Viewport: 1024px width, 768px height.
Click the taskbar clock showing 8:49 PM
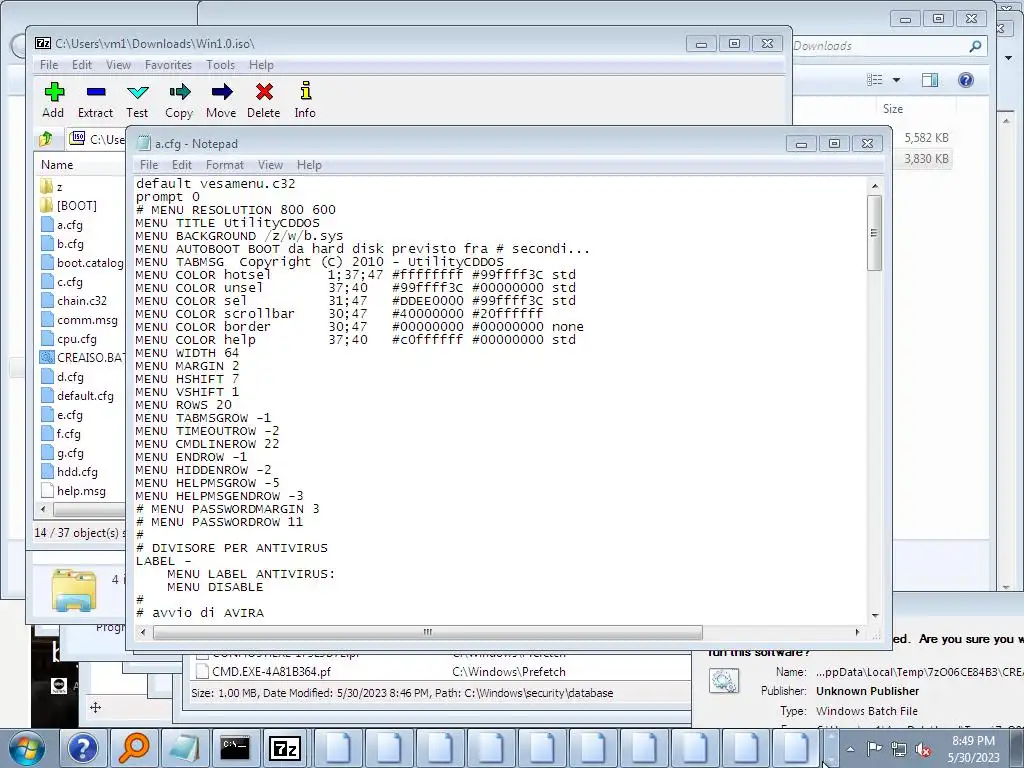[973, 749]
